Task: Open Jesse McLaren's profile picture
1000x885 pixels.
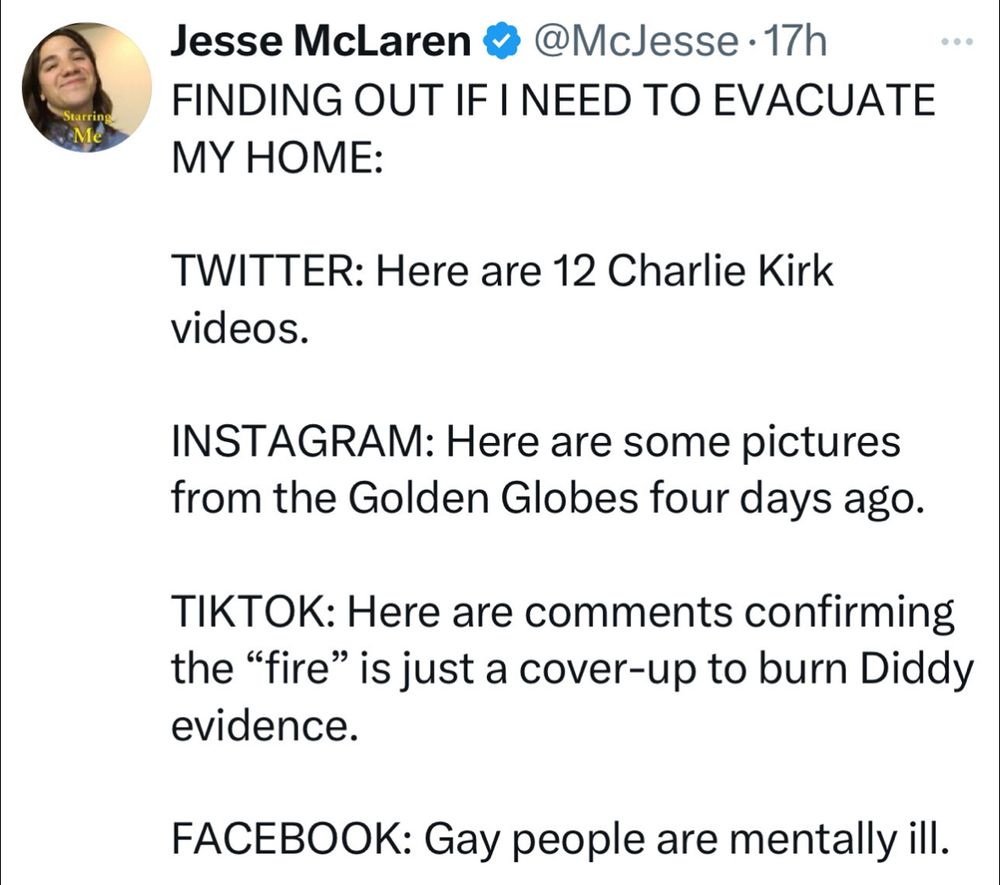Action: coord(87,87)
